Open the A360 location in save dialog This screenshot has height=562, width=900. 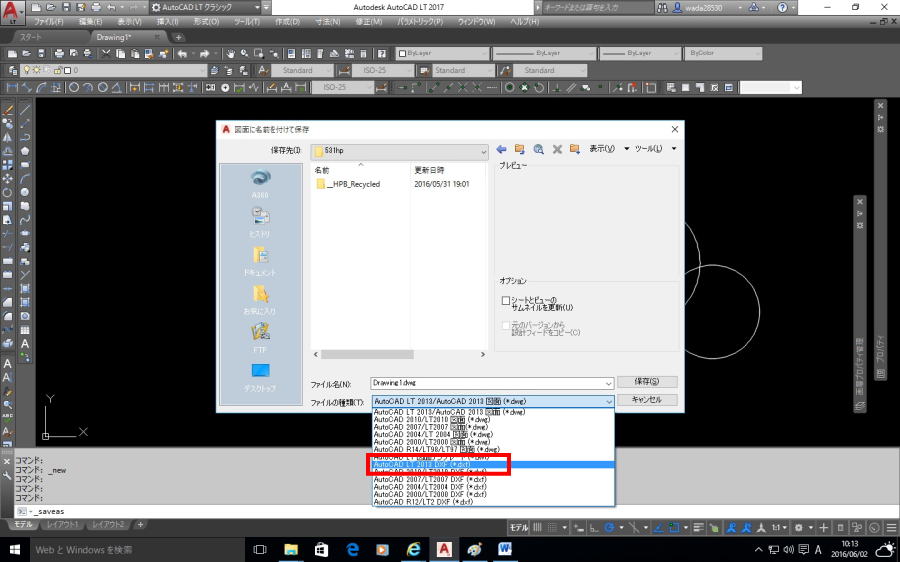pos(260,184)
